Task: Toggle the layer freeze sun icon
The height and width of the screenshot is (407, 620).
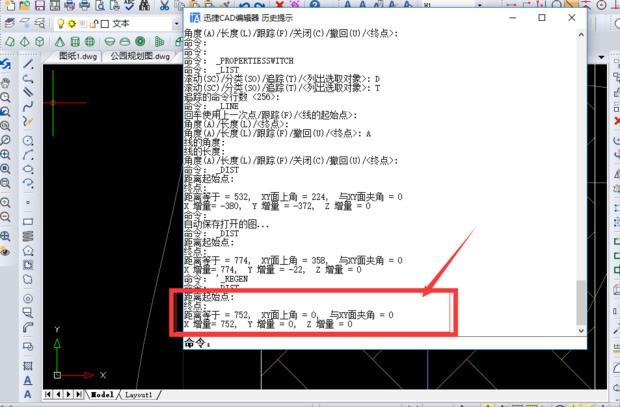Action: coord(73,22)
